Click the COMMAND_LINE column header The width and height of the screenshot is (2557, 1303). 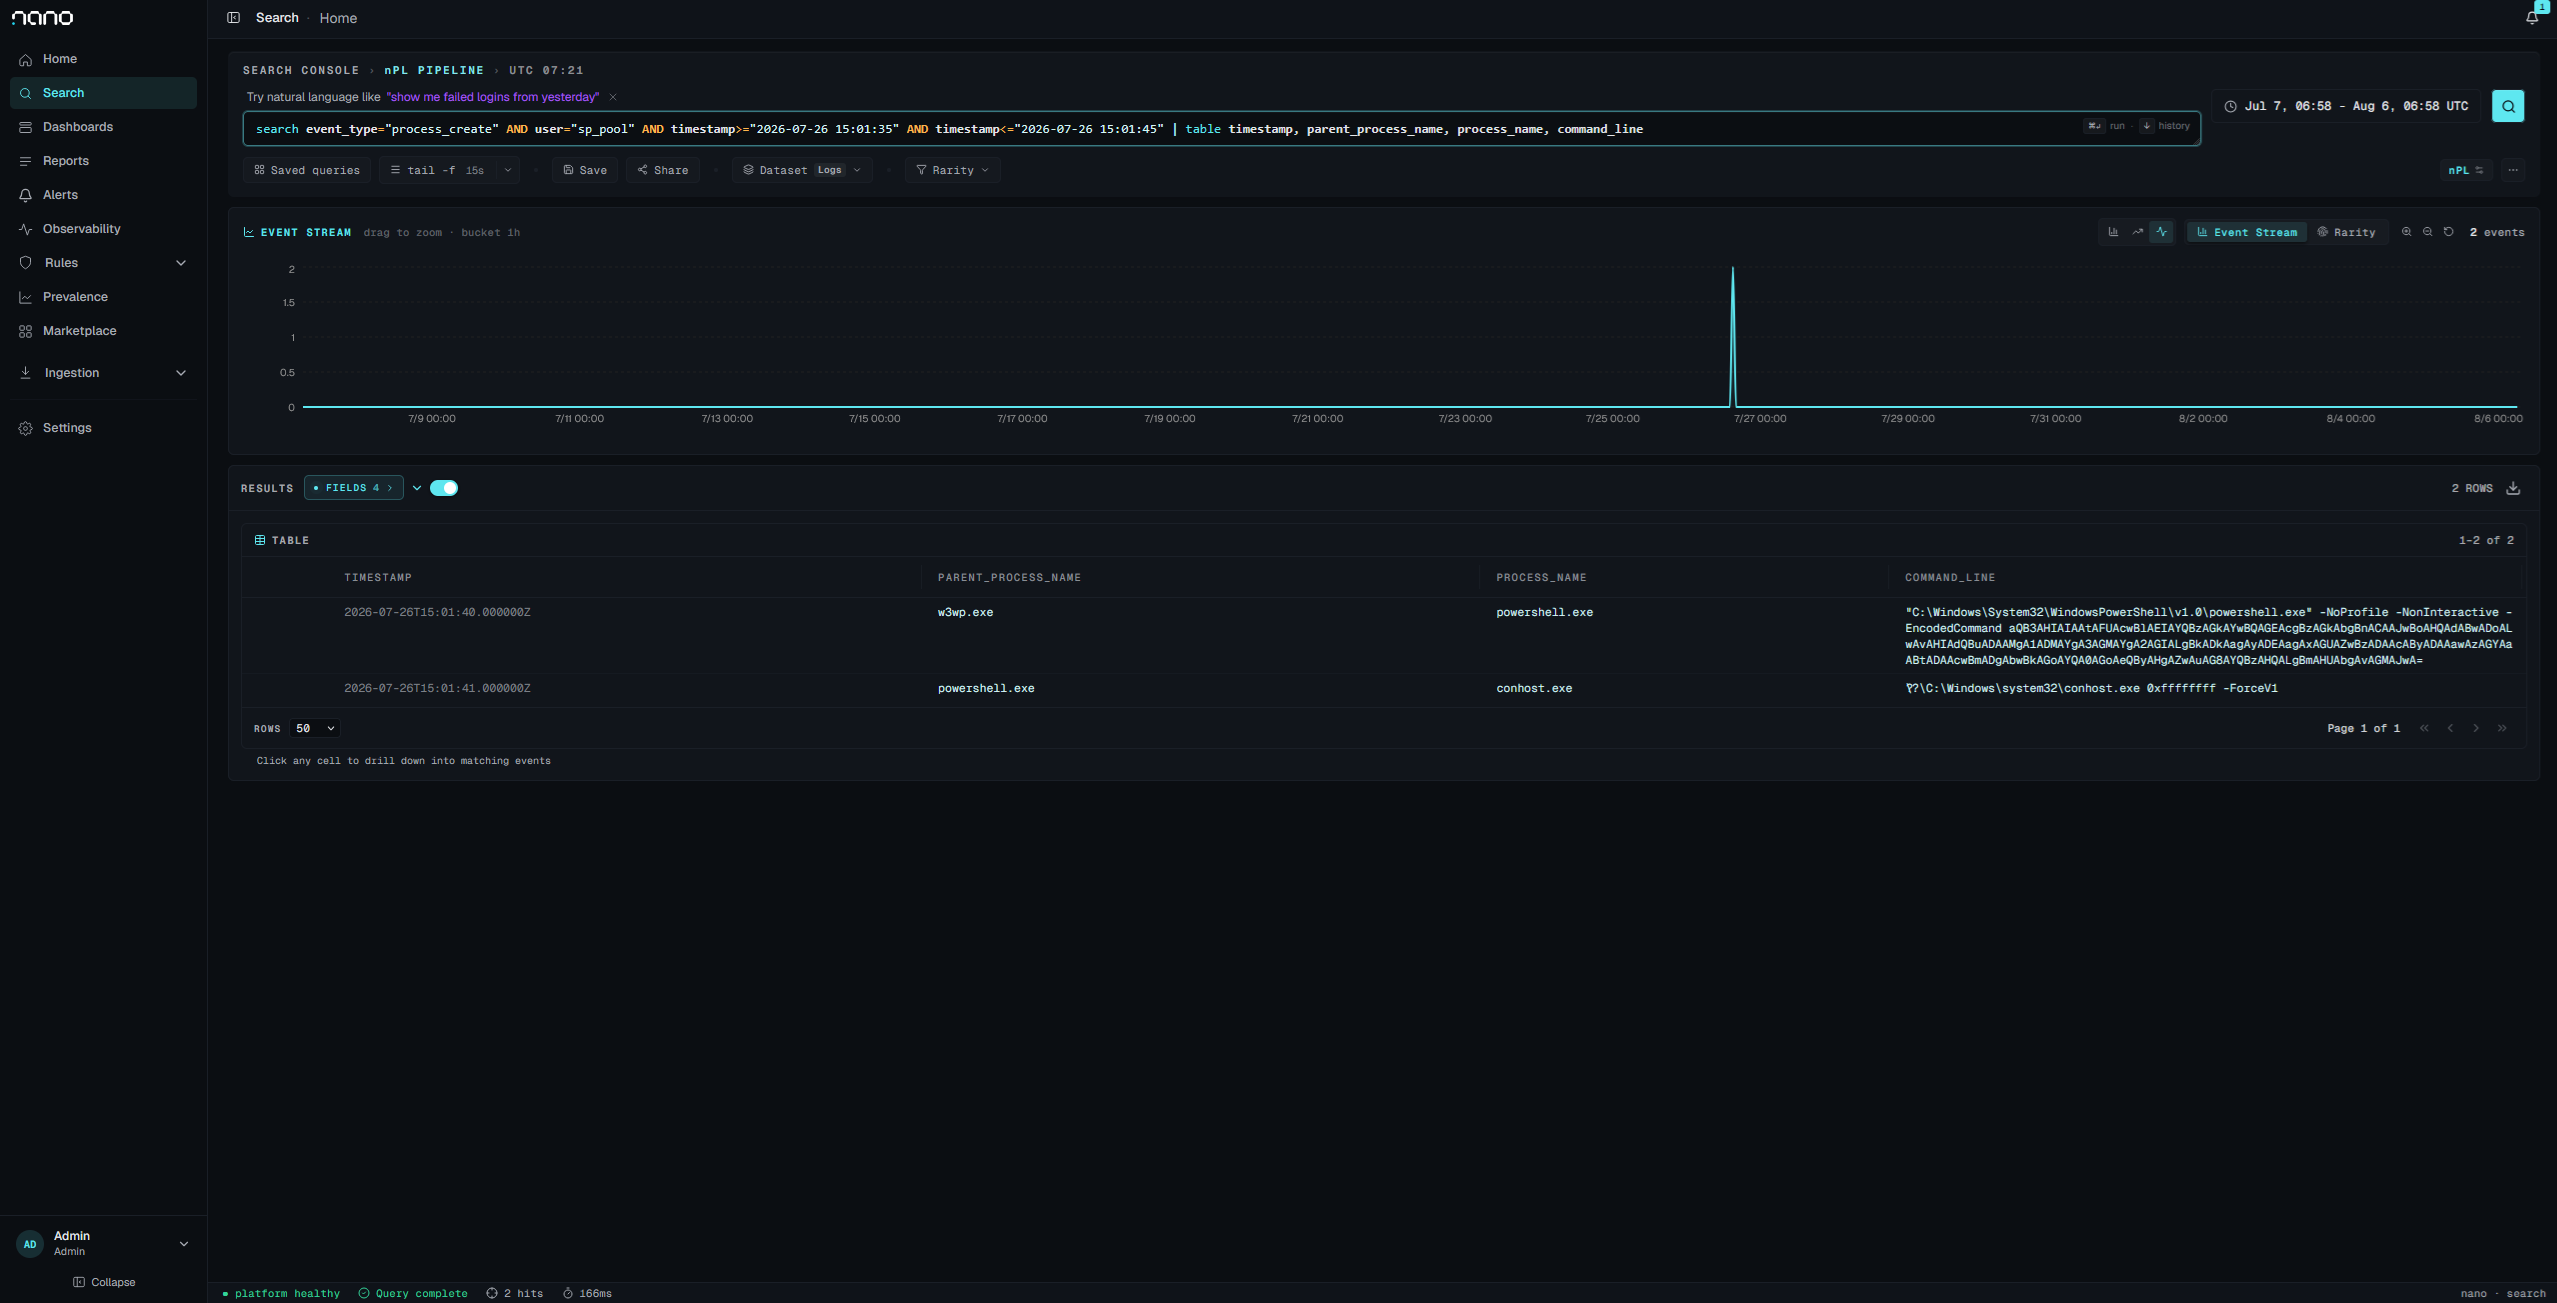[1950, 577]
